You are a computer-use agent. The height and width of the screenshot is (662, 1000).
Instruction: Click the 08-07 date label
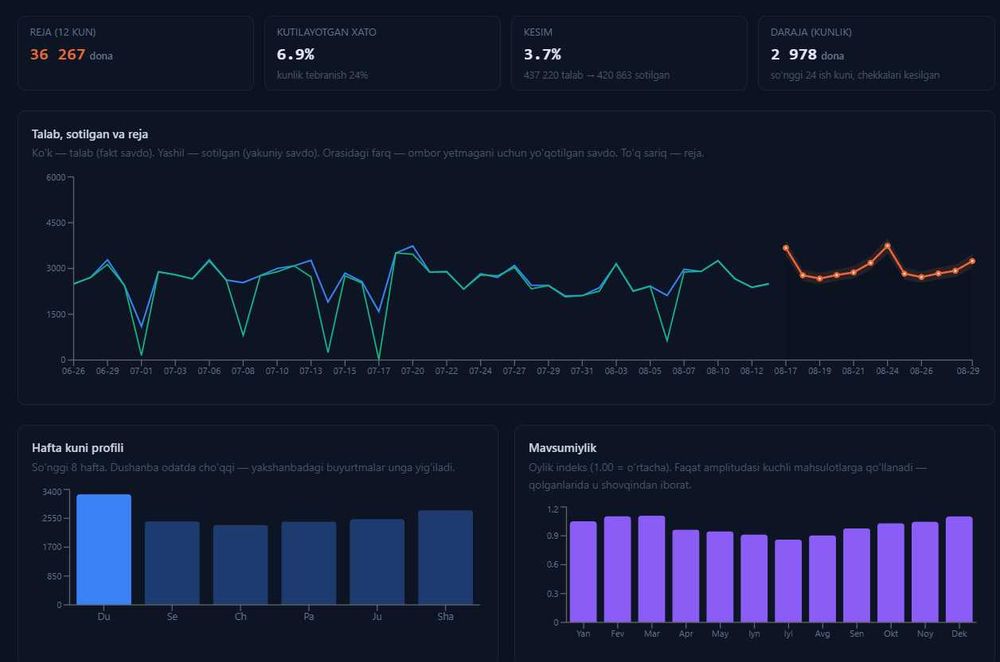click(684, 371)
